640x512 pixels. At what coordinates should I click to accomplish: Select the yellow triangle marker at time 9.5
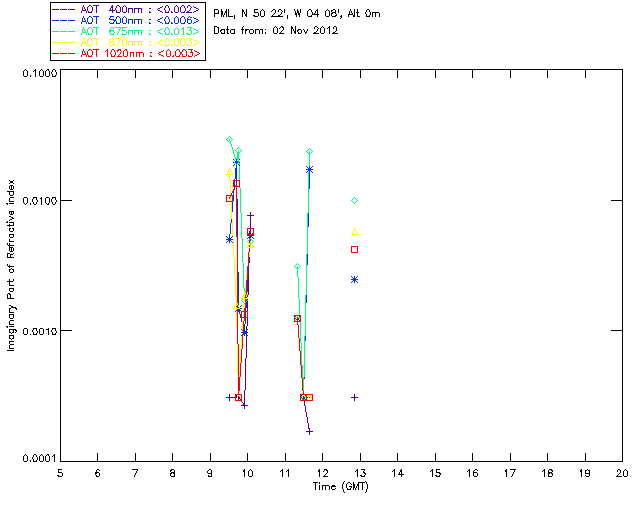[x=229, y=172]
